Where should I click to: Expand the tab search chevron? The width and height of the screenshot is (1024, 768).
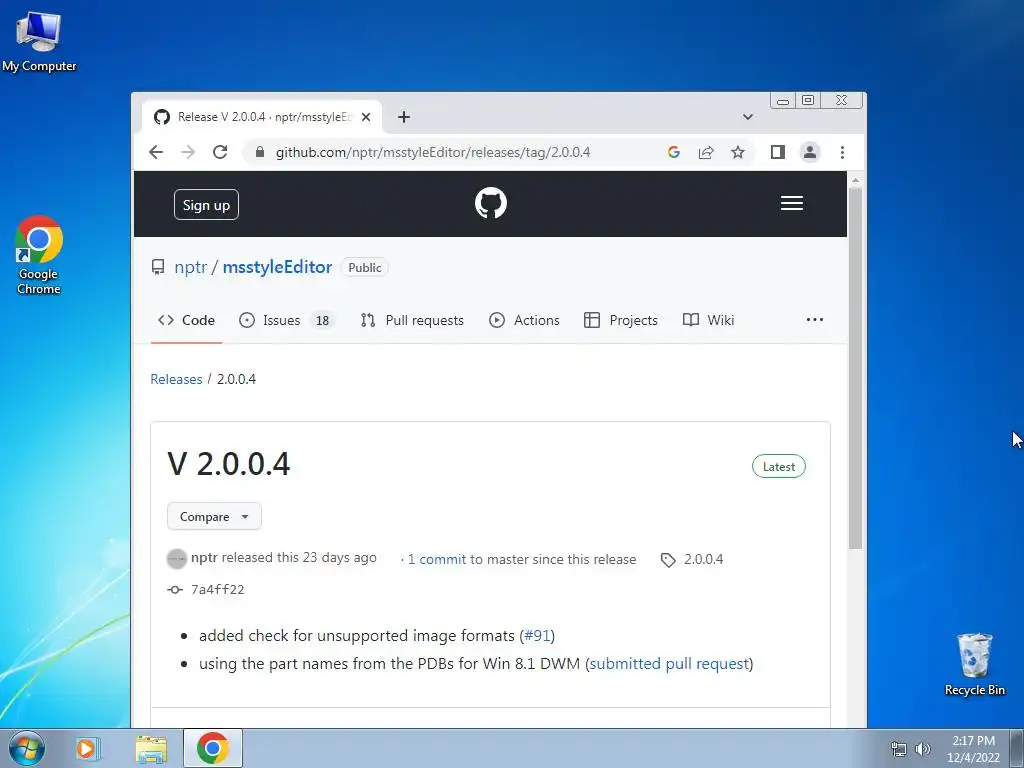[x=748, y=117]
